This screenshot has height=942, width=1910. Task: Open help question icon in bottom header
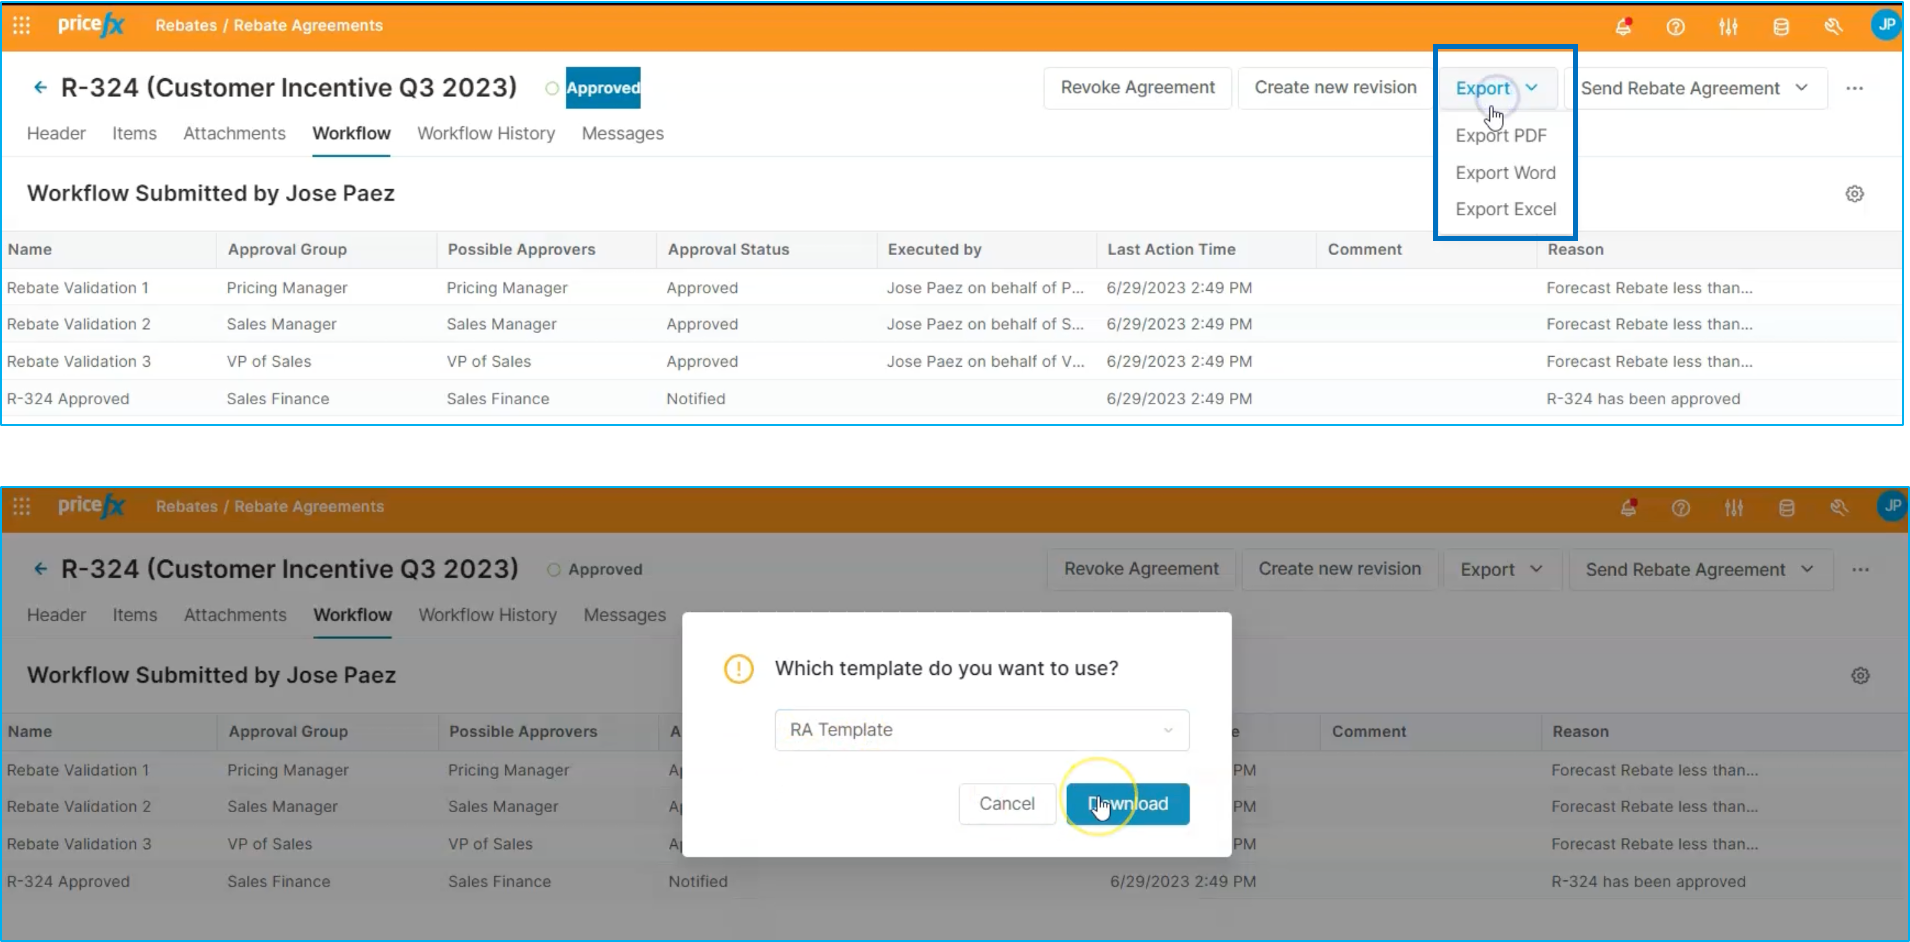(1681, 508)
